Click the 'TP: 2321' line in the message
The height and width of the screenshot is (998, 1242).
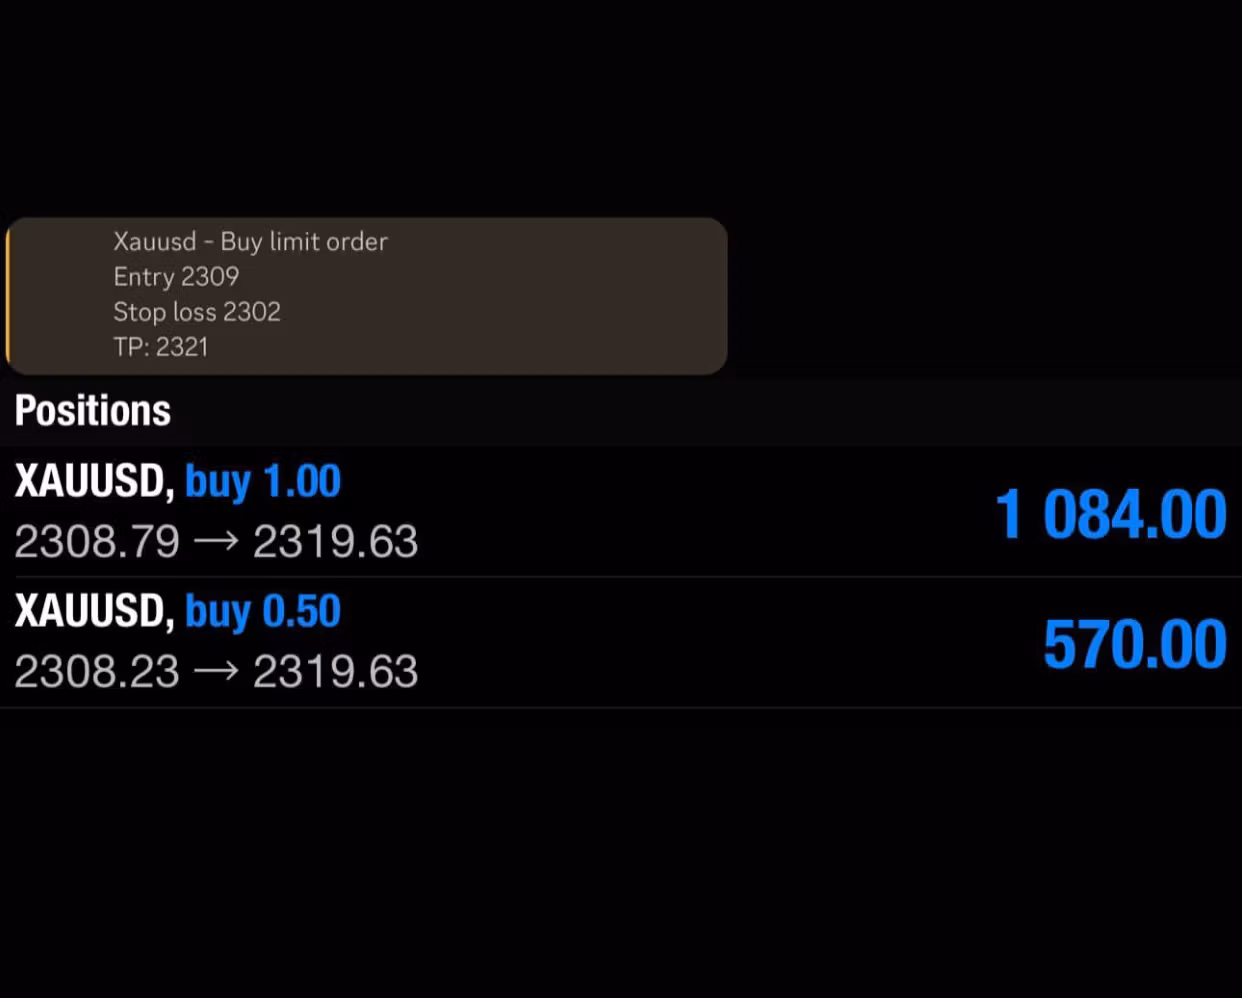click(x=161, y=347)
